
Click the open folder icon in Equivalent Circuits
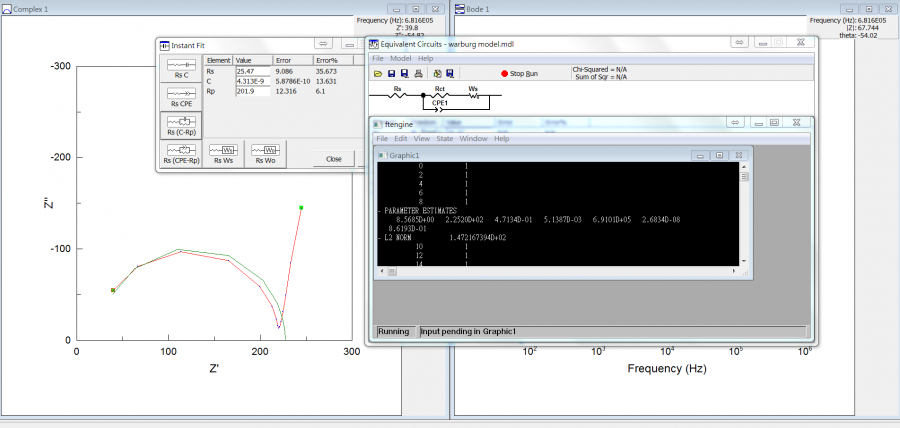(x=378, y=74)
